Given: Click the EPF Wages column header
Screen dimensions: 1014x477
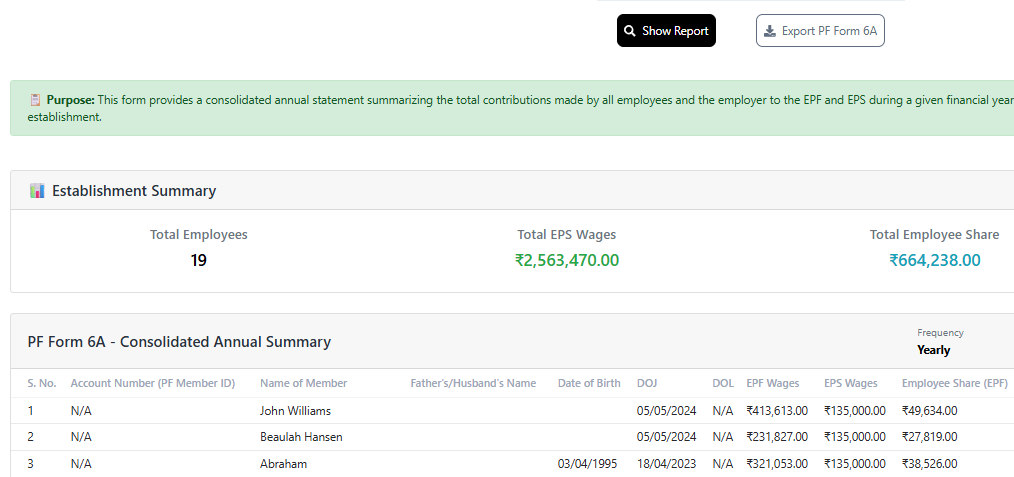Looking at the screenshot, I should 772,383.
